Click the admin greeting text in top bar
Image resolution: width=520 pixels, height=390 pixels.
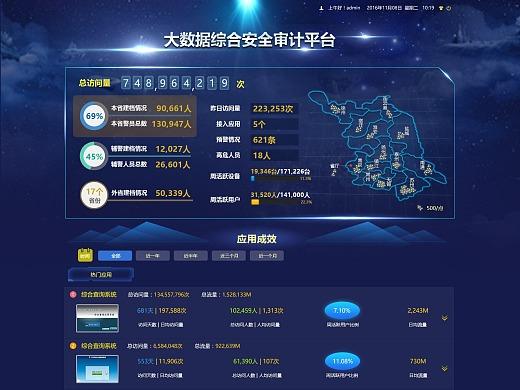coord(344,8)
